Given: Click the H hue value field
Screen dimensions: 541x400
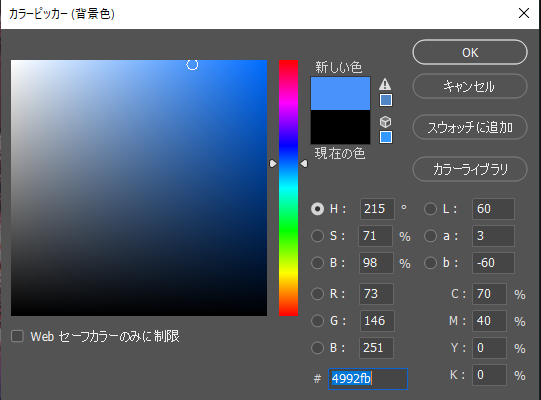Looking at the screenshot, I should [377, 209].
